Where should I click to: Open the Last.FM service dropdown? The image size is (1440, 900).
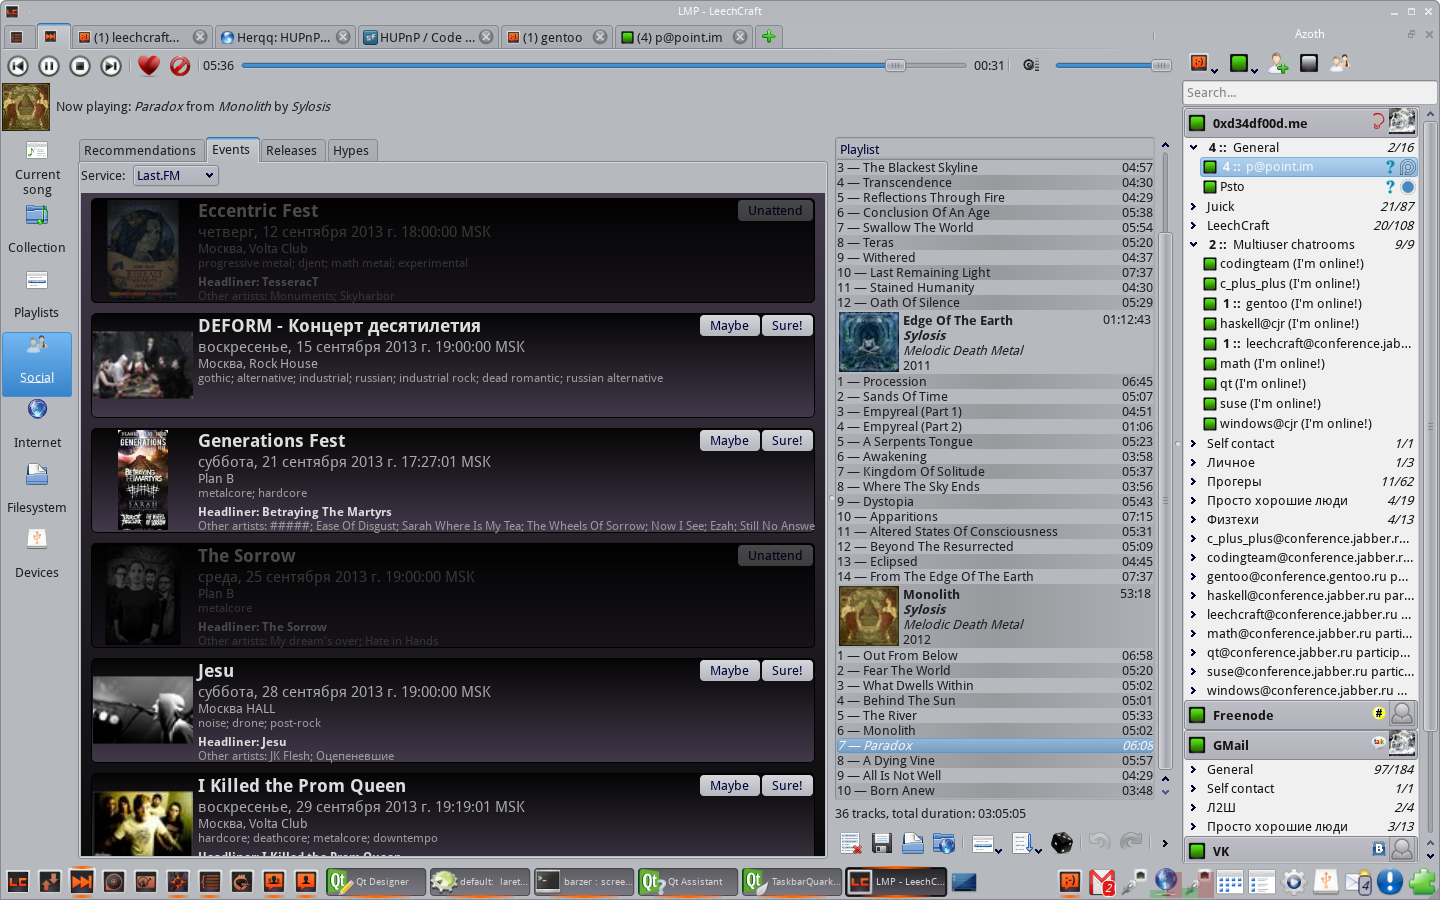click(x=175, y=175)
